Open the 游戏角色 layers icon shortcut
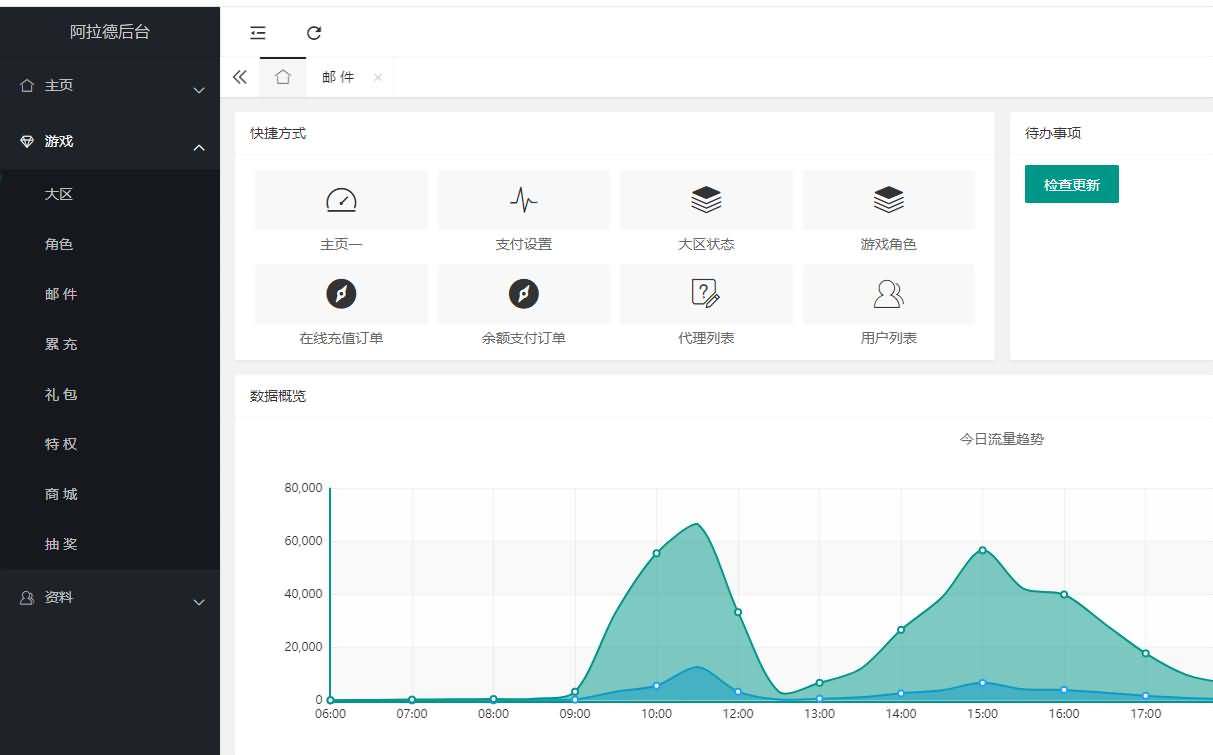 (888, 201)
